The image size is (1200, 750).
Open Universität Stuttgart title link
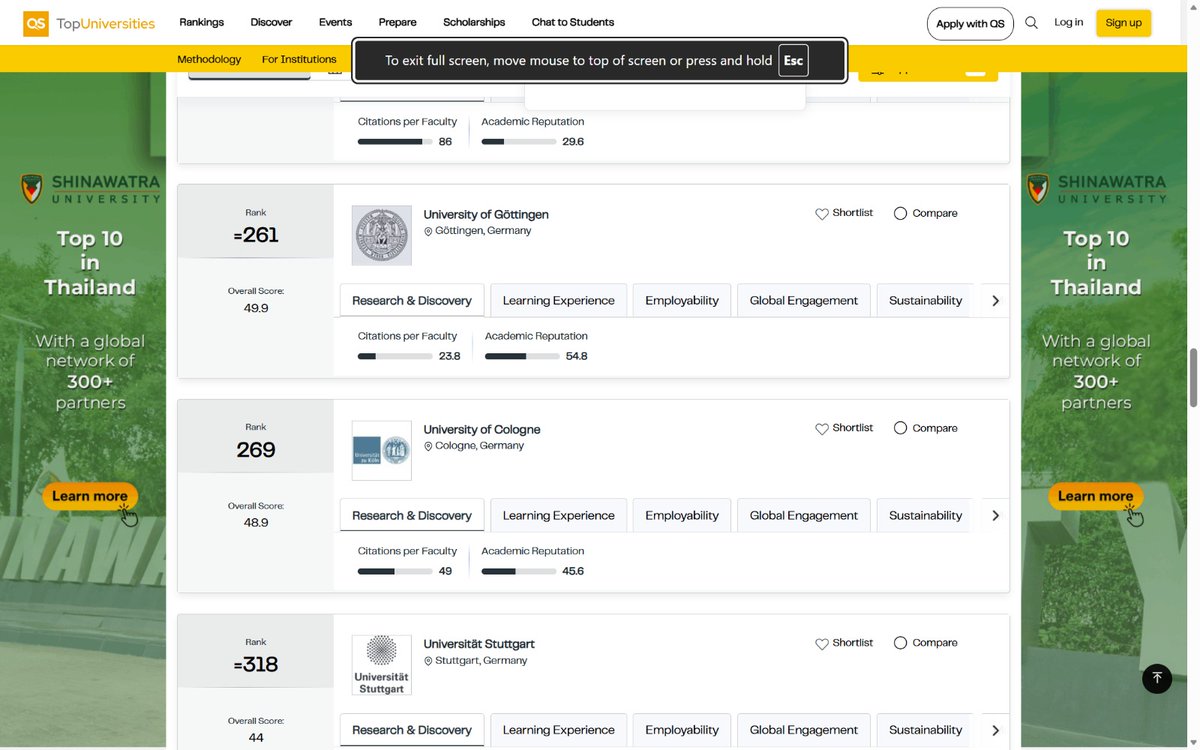click(479, 644)
